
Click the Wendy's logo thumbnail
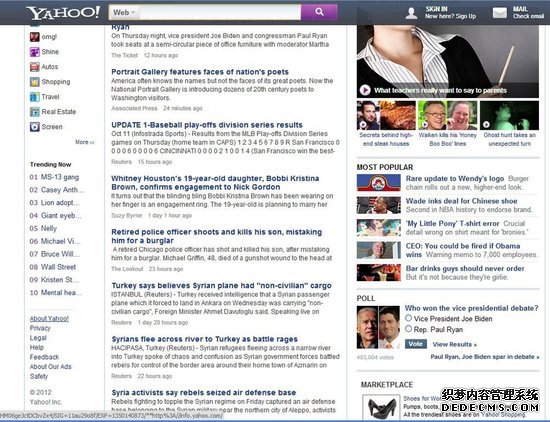(x=378, y=183)
